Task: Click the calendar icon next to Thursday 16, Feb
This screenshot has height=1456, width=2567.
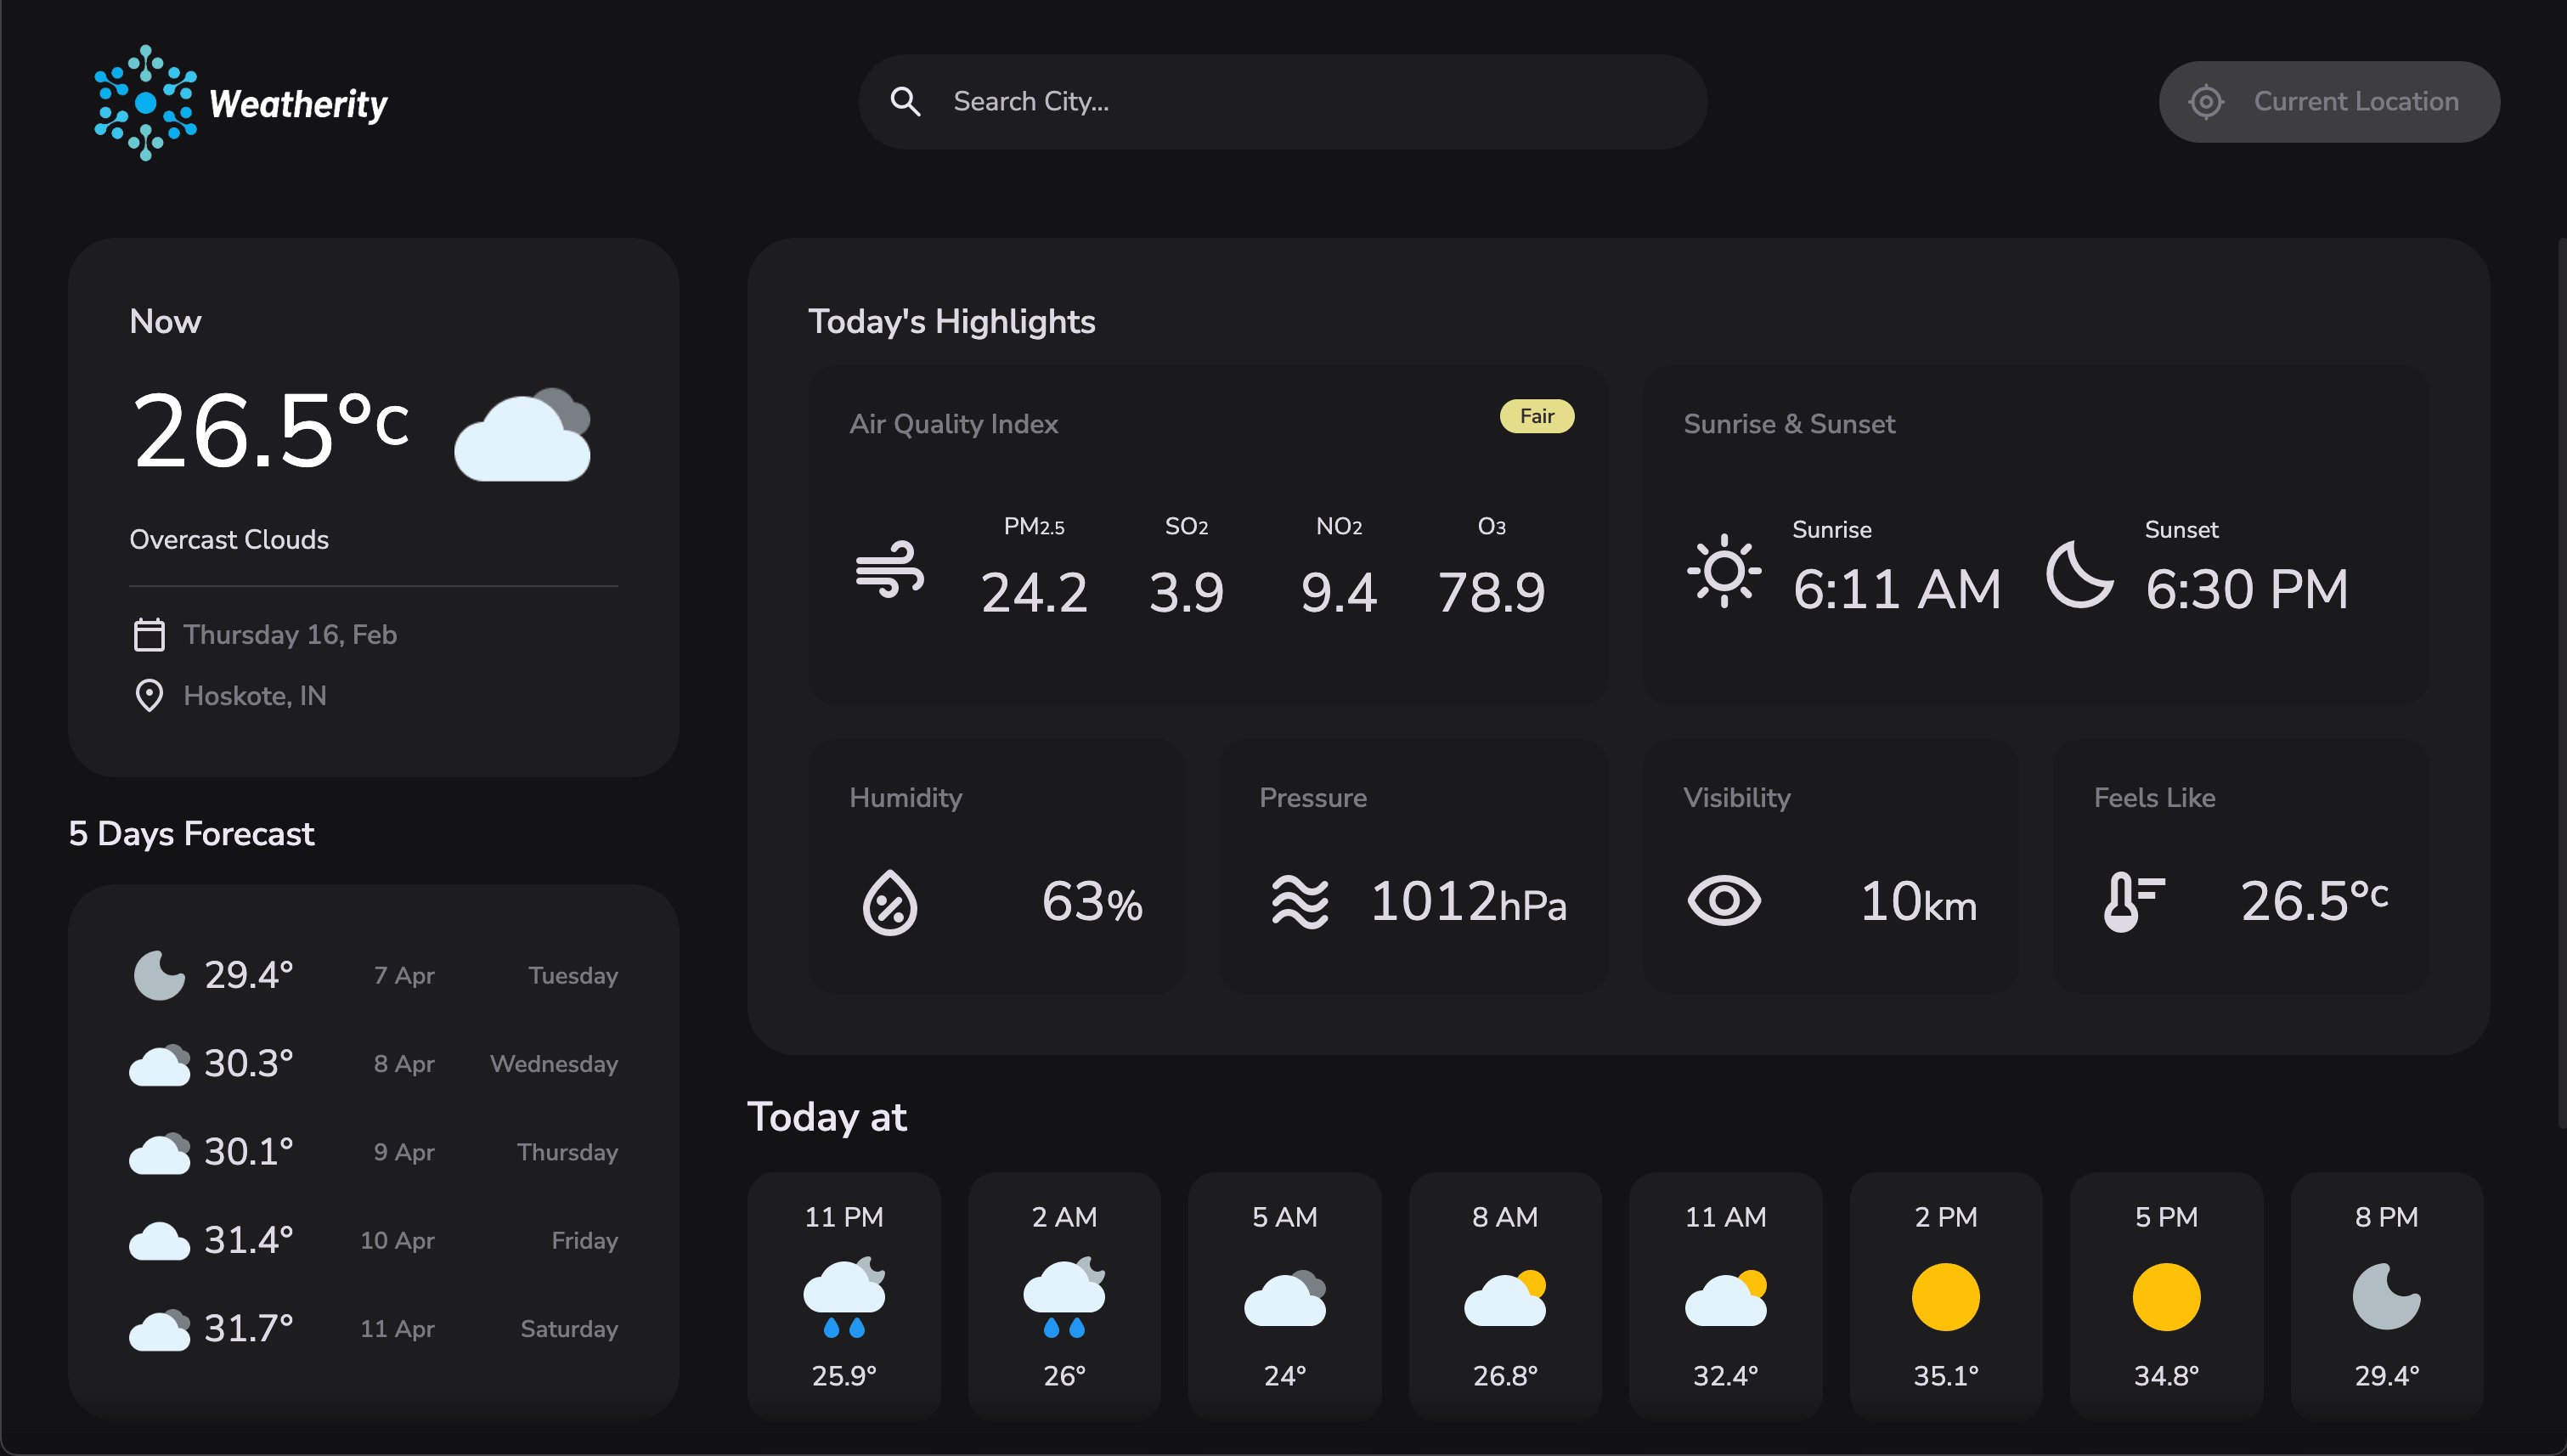Action: (149, 634)
